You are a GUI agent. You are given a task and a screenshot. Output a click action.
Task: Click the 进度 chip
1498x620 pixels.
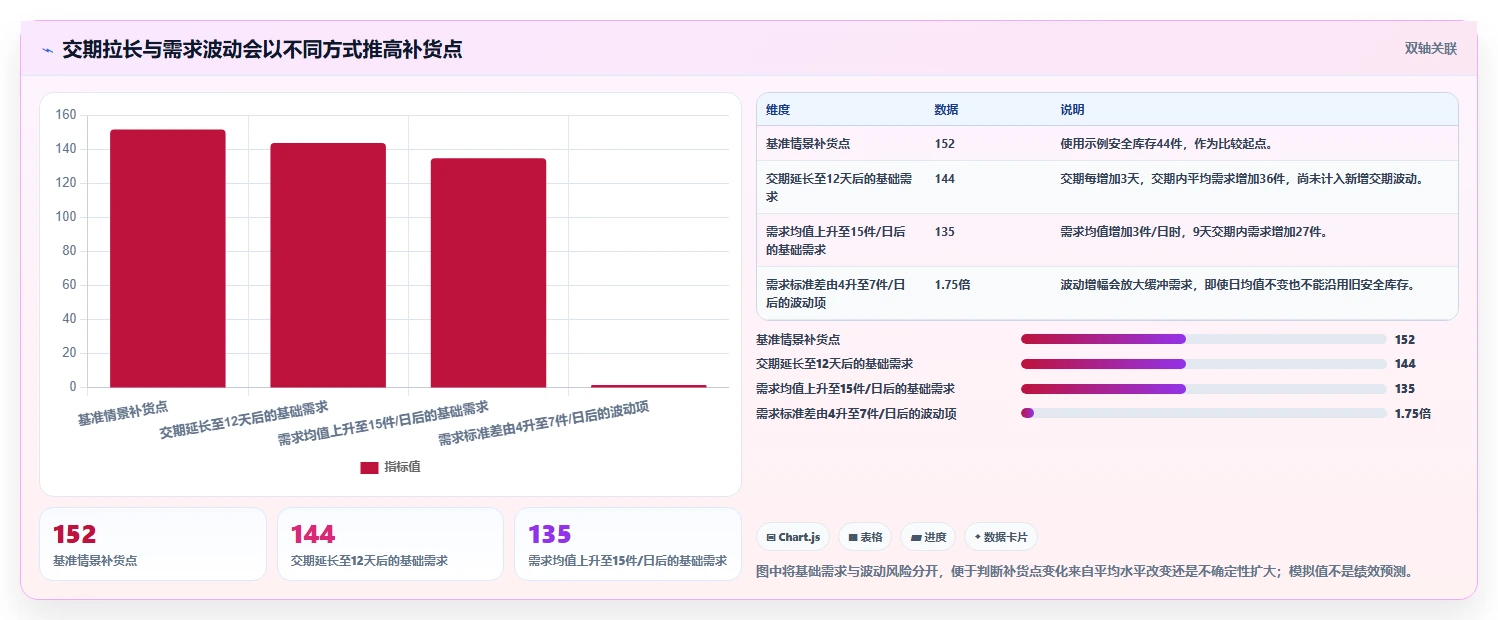point(928,537)
